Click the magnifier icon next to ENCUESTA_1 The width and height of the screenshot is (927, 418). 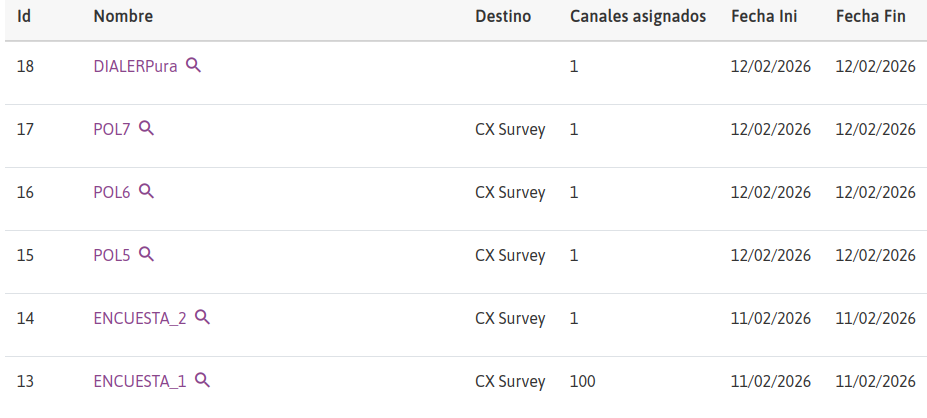pos(202,380)
